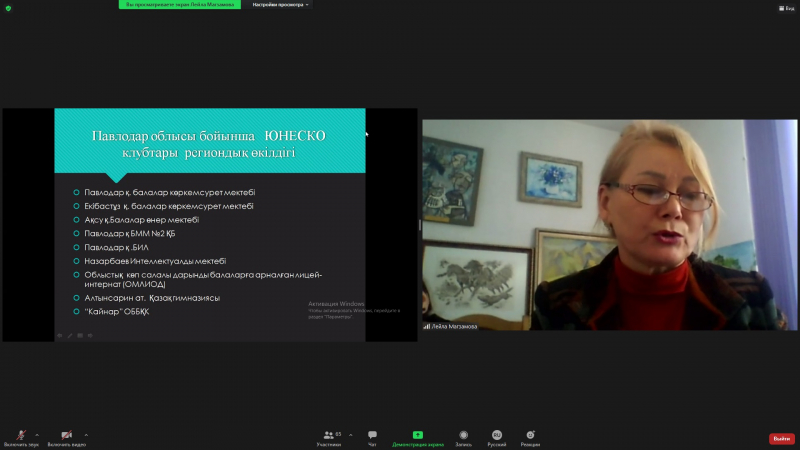Screen dimensions: 800x450
Task: Open Русский language interpretation icon
Action: (x=496, y=435)
